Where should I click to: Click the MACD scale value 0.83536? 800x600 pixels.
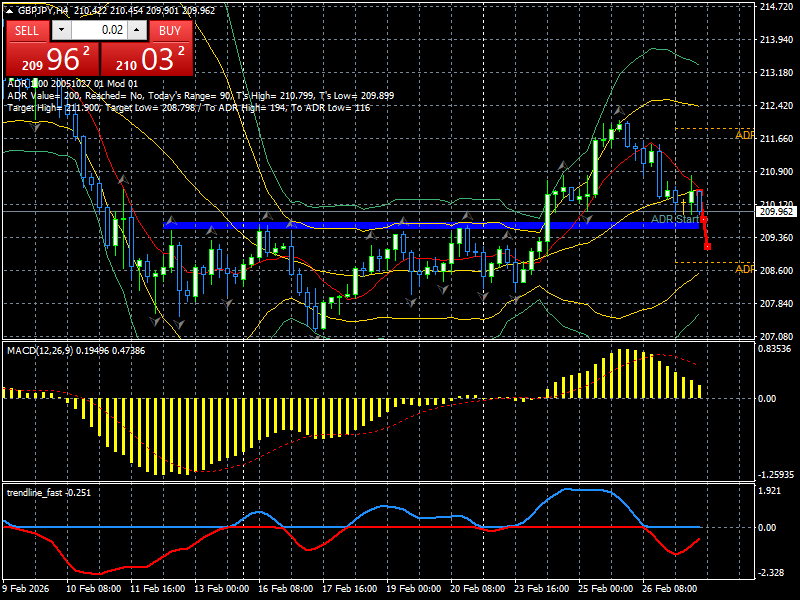(774, 349)
